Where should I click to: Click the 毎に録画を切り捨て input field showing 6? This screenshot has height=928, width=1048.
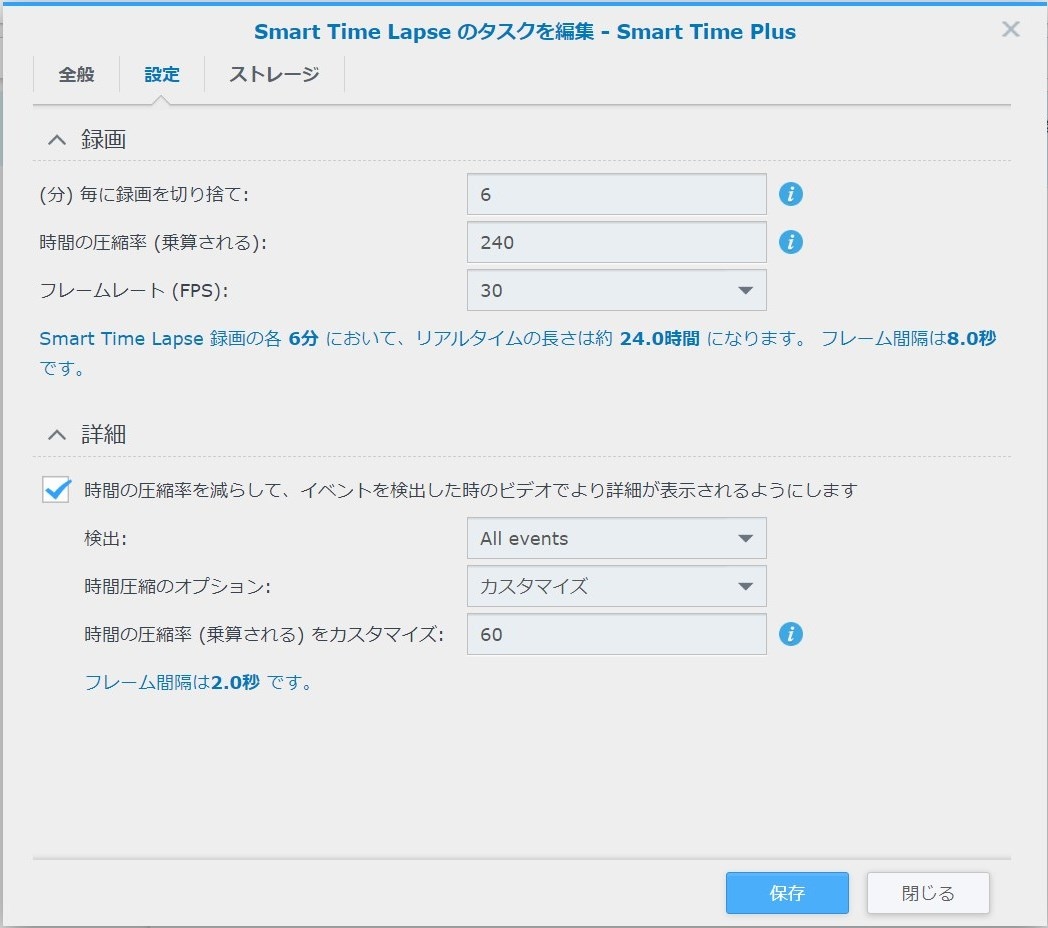[616, 194]
